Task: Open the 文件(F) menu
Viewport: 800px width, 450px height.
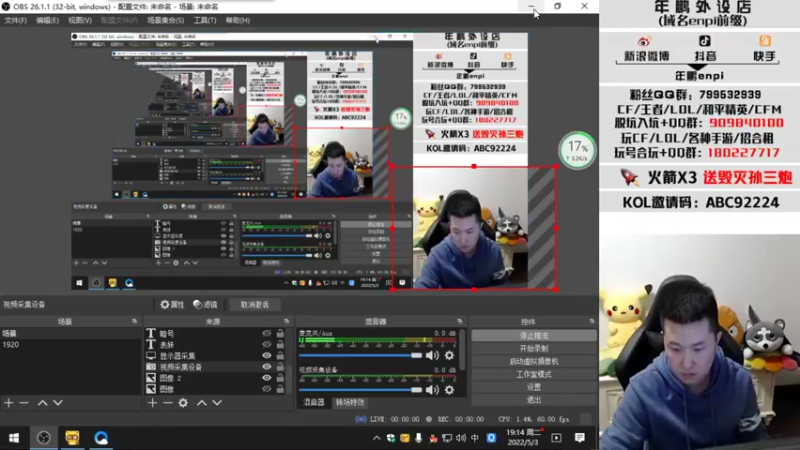Action: (15, 20)
